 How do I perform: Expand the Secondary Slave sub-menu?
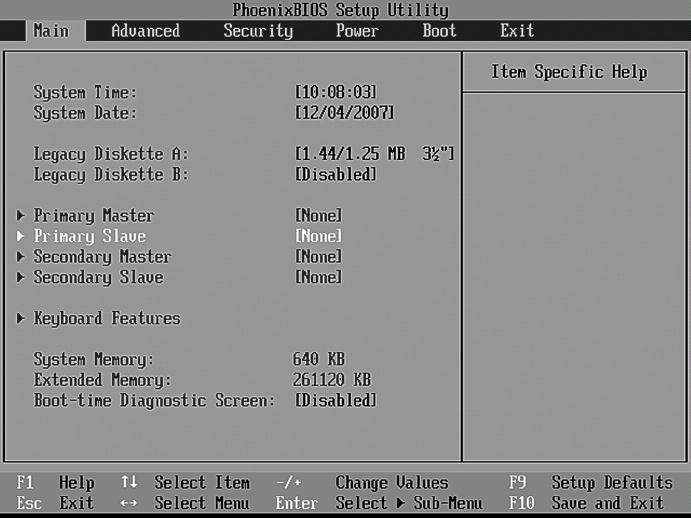(x=98, y=277)
